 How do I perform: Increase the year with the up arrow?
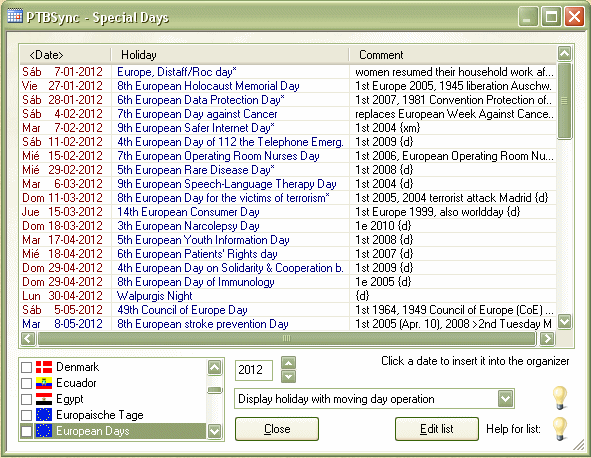click(x=288, y=363)
